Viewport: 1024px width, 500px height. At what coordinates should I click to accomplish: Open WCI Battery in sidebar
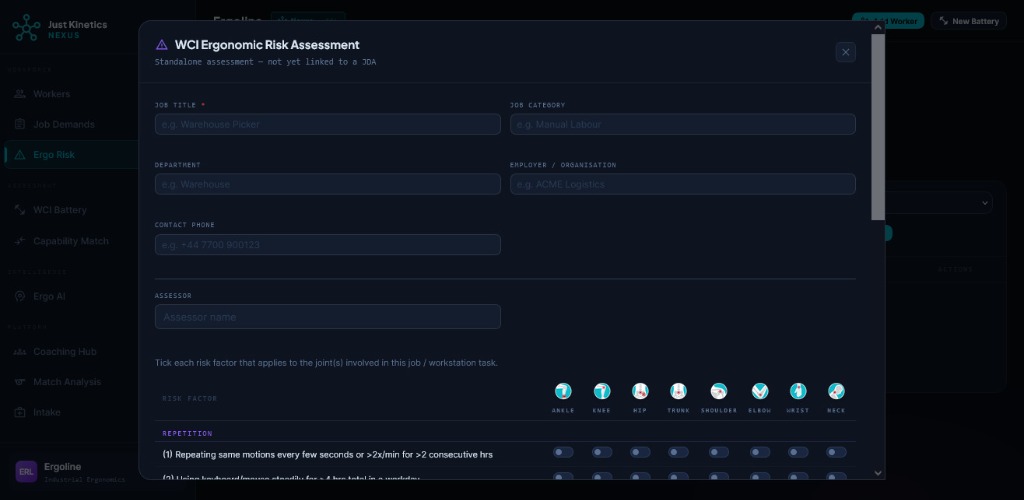(x=71, y=210)
